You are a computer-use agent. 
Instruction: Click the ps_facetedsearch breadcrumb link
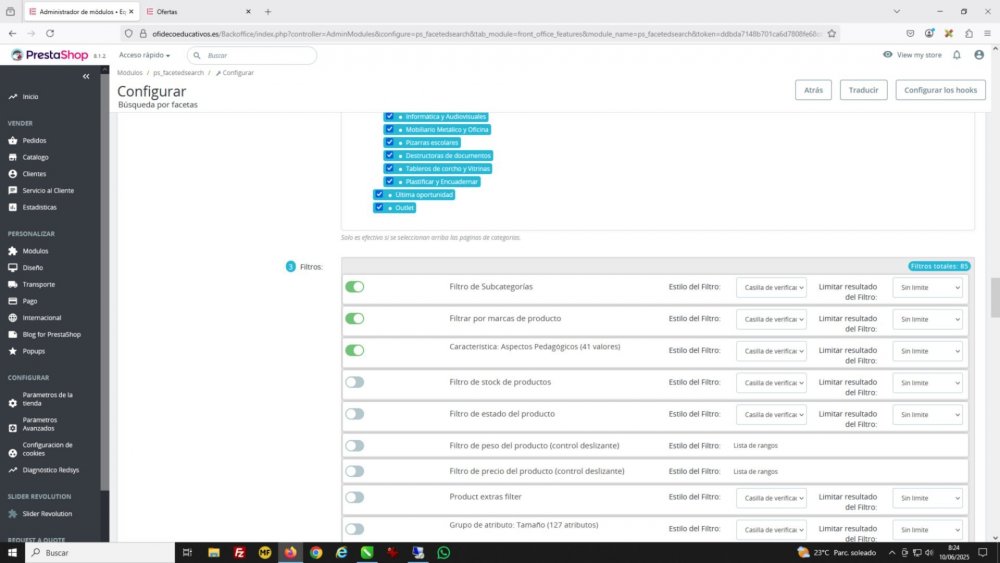tap(179, 73)
